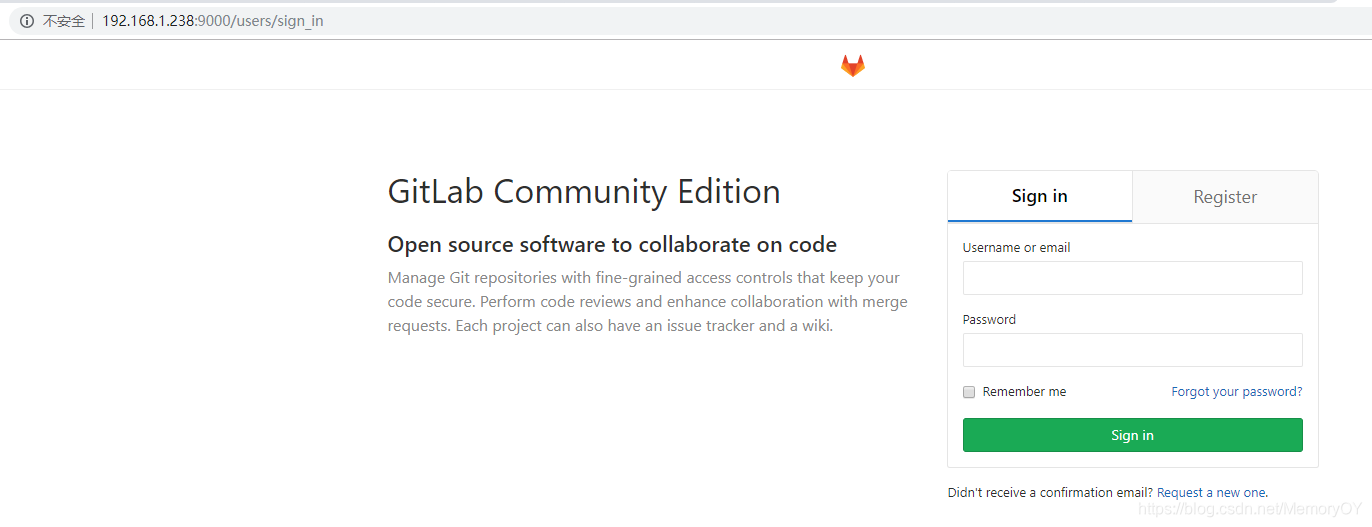Click the Manage Git repositories description paragraph
This screenshot has height=527, width=1372.
click(648, 302)
